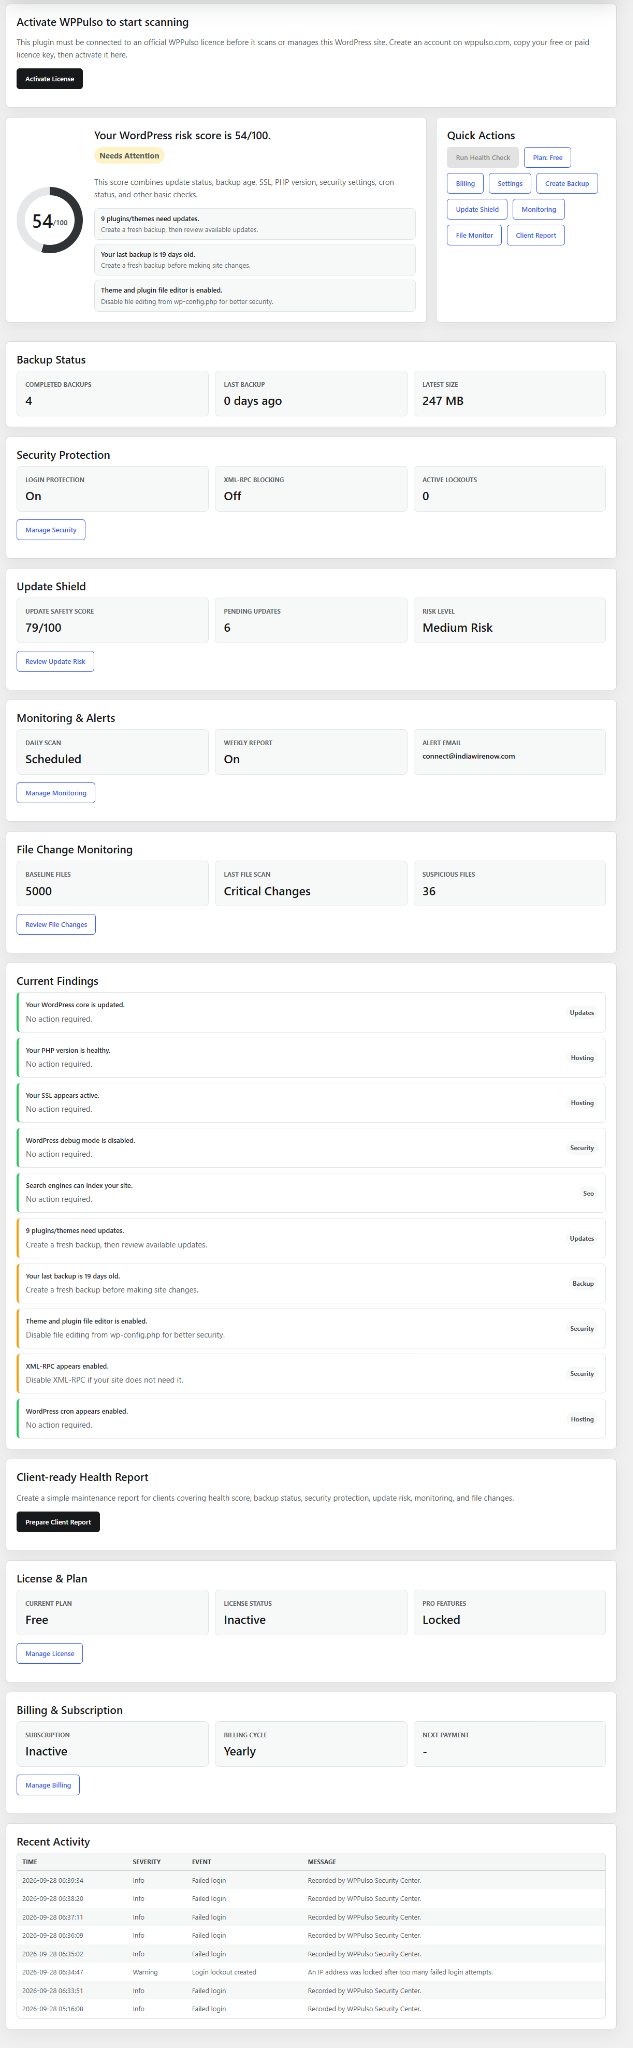Click the Medium Risk level value
633x2048 pixels.
[x=457, y=628]
